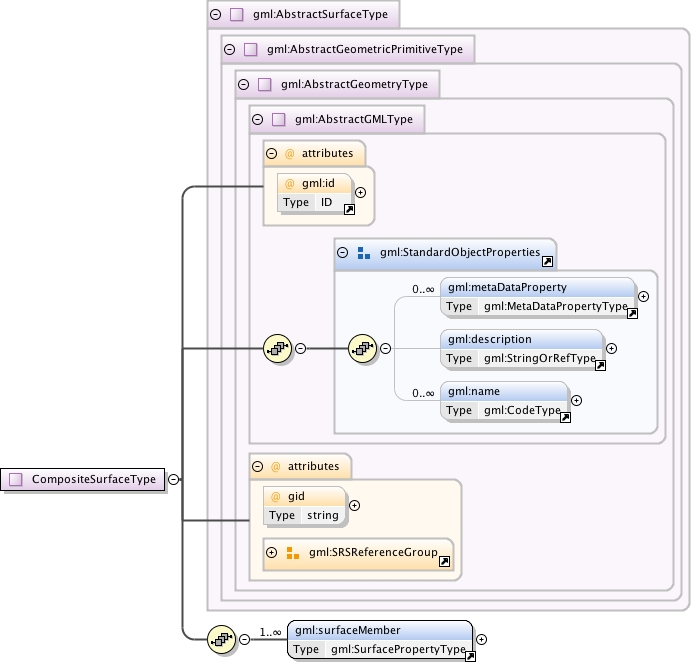Select the CompositeSurfaceType label

pyautogui.click(x=94, y=479)
